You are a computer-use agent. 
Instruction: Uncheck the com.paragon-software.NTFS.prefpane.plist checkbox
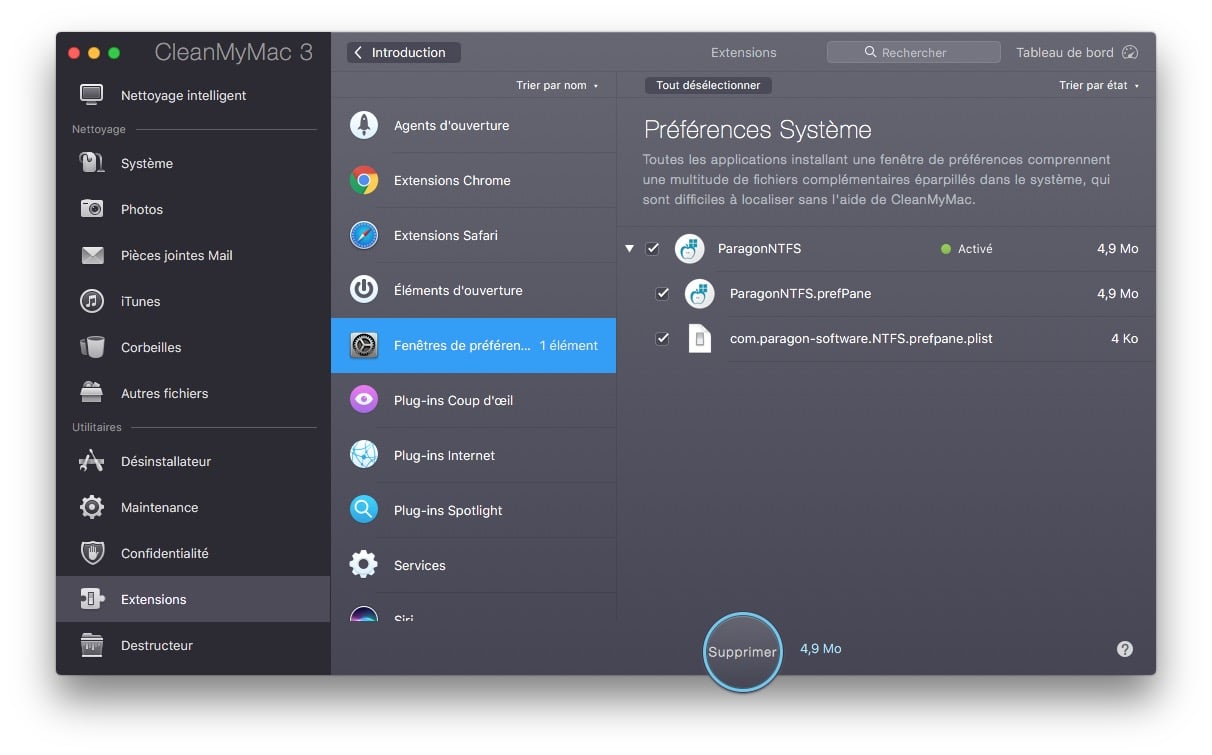[662, 339]
